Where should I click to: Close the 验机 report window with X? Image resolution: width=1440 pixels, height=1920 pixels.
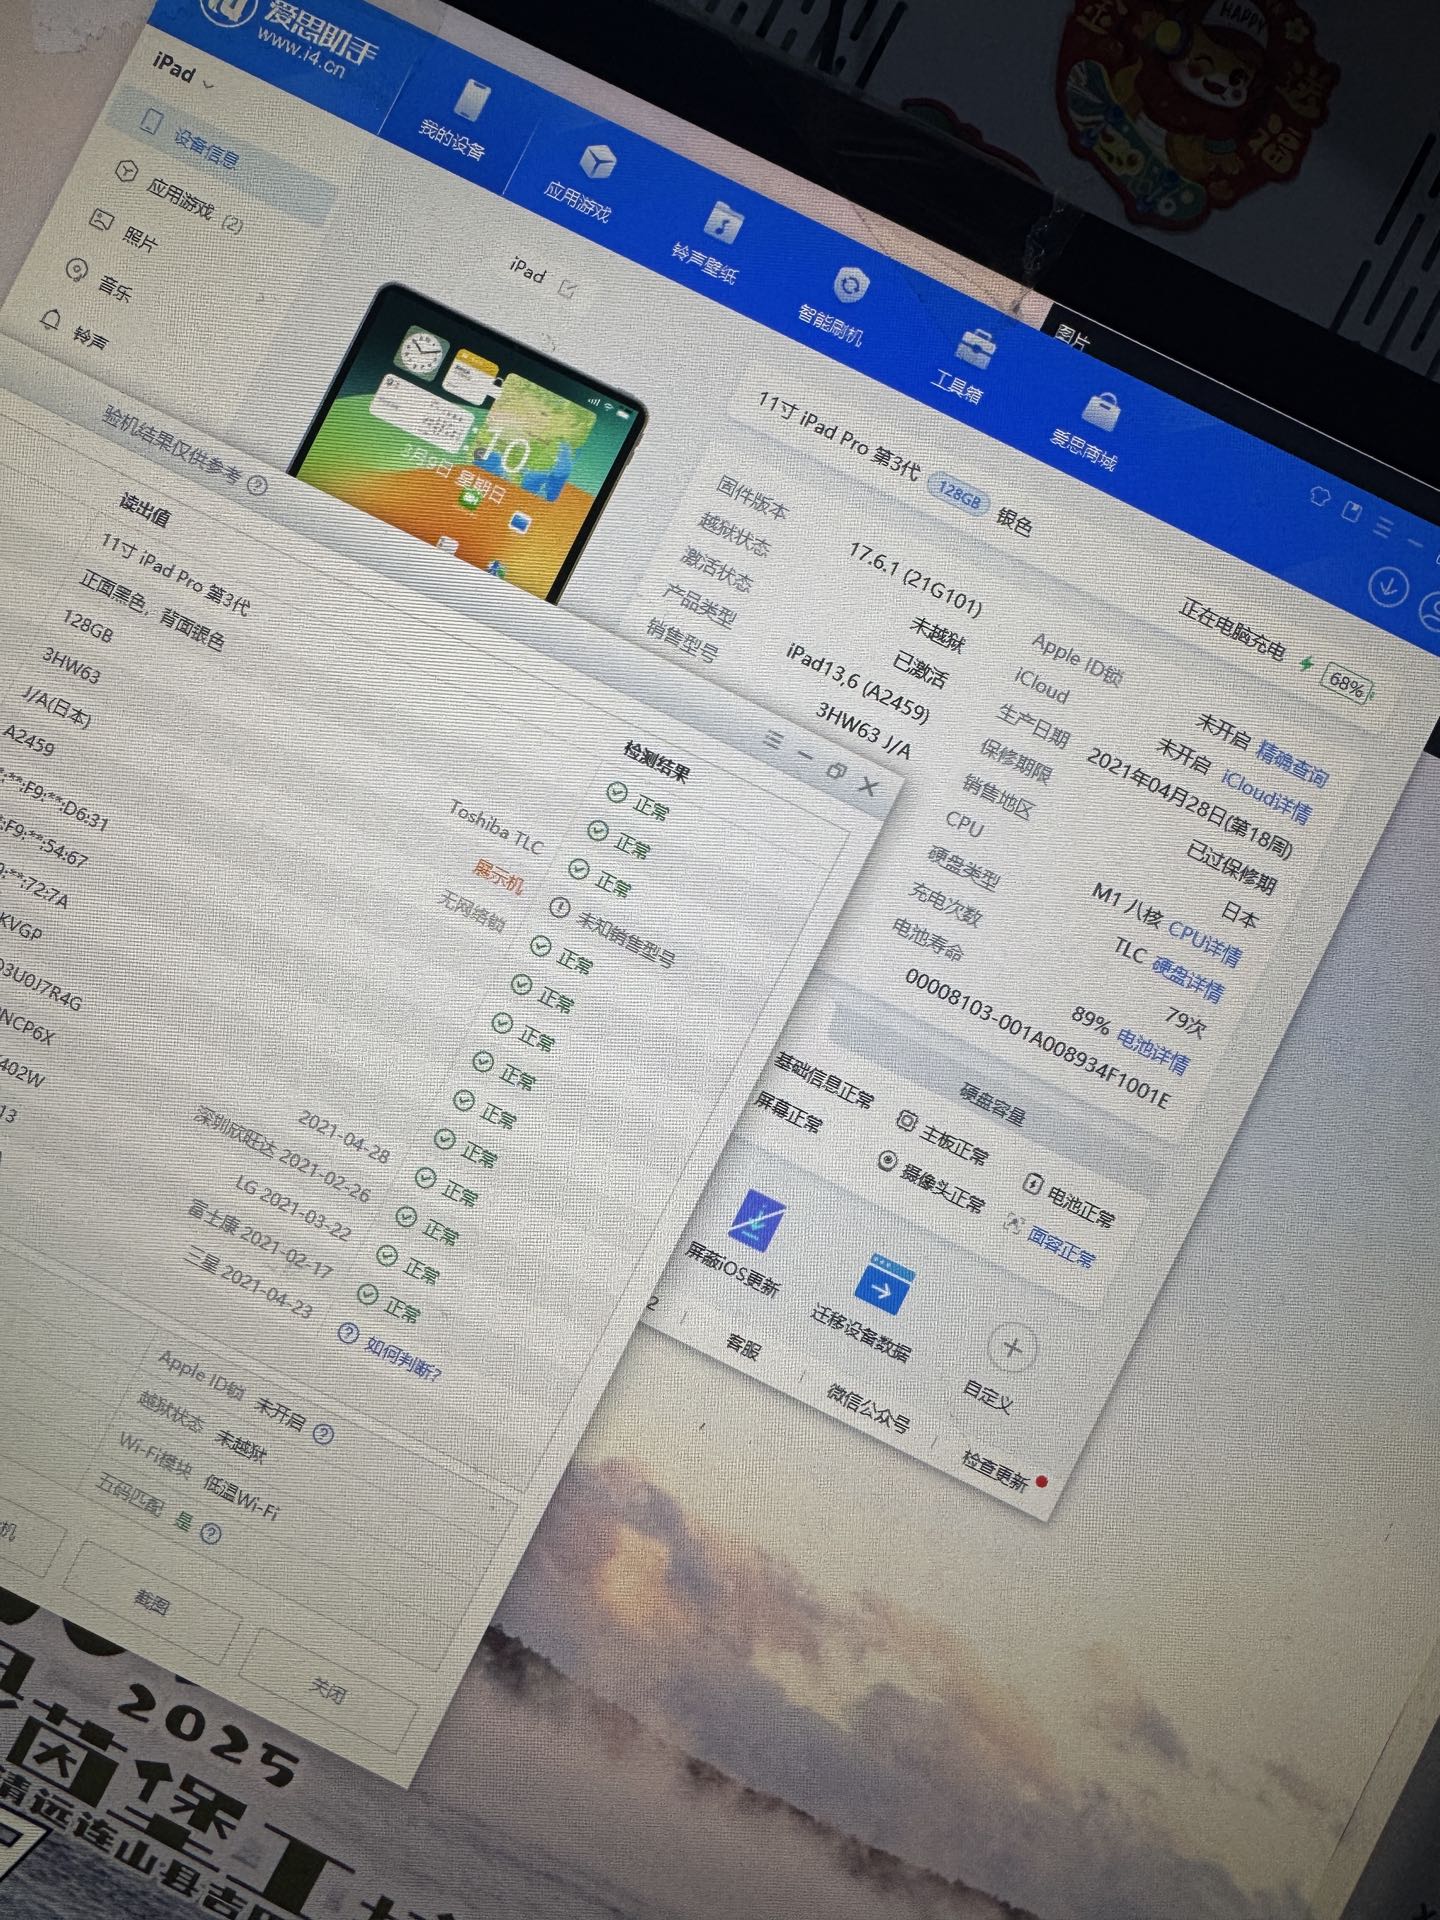(x=869, y=787)
